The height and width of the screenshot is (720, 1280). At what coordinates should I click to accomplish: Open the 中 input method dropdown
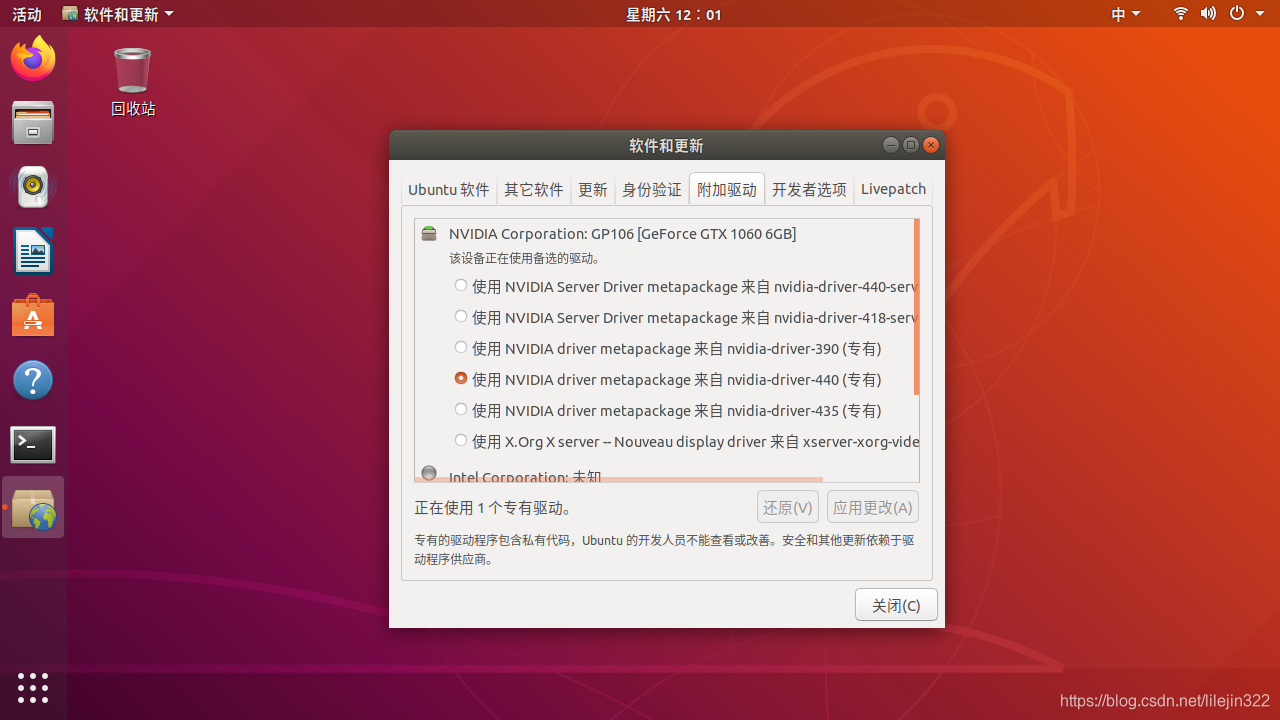point(1126,14)
